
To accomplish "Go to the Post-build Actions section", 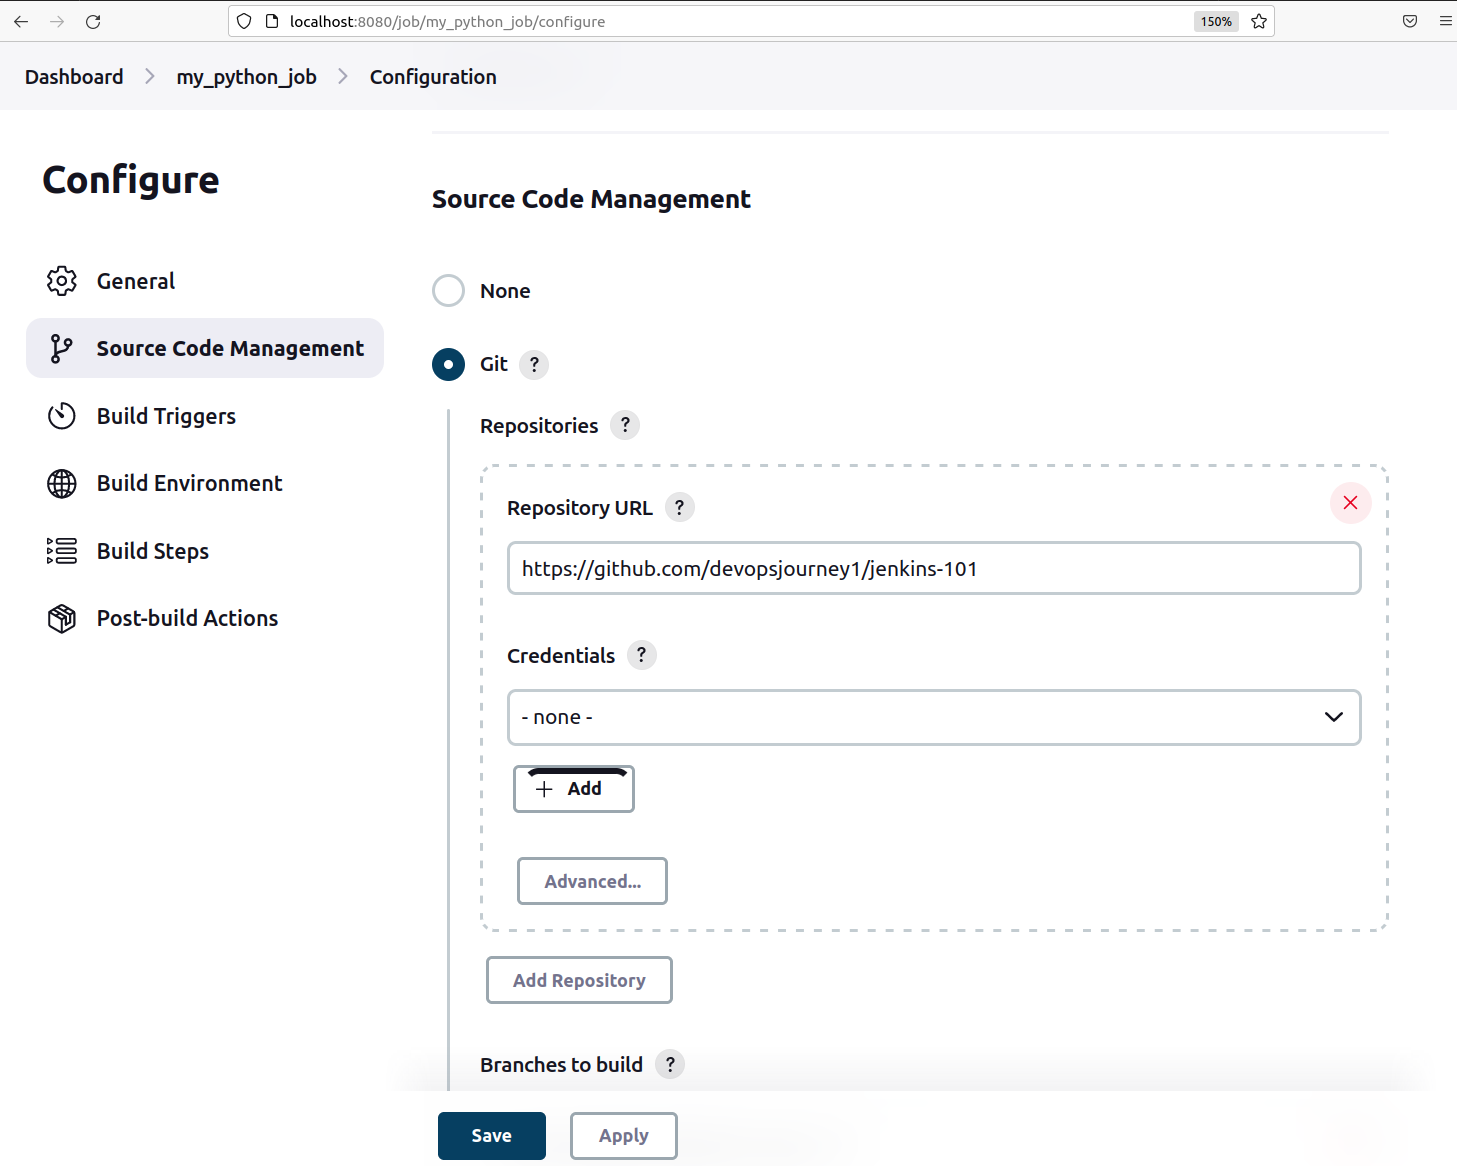I will (205, 618).
